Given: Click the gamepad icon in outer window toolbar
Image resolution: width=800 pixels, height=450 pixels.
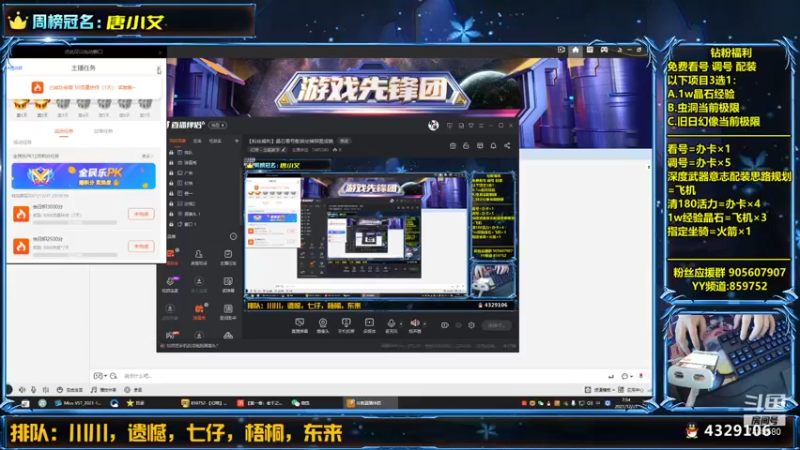Looking at the screenshot, I should 604,50.
